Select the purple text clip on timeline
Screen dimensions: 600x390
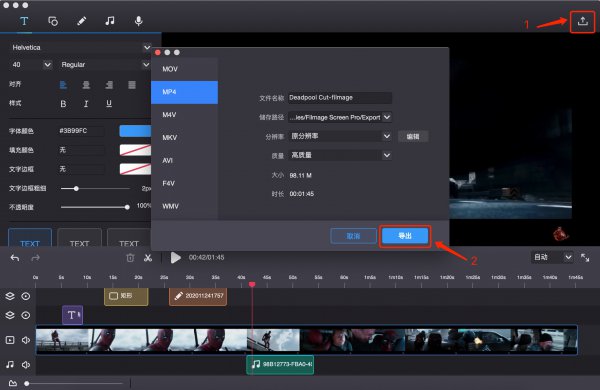point(73,315)
